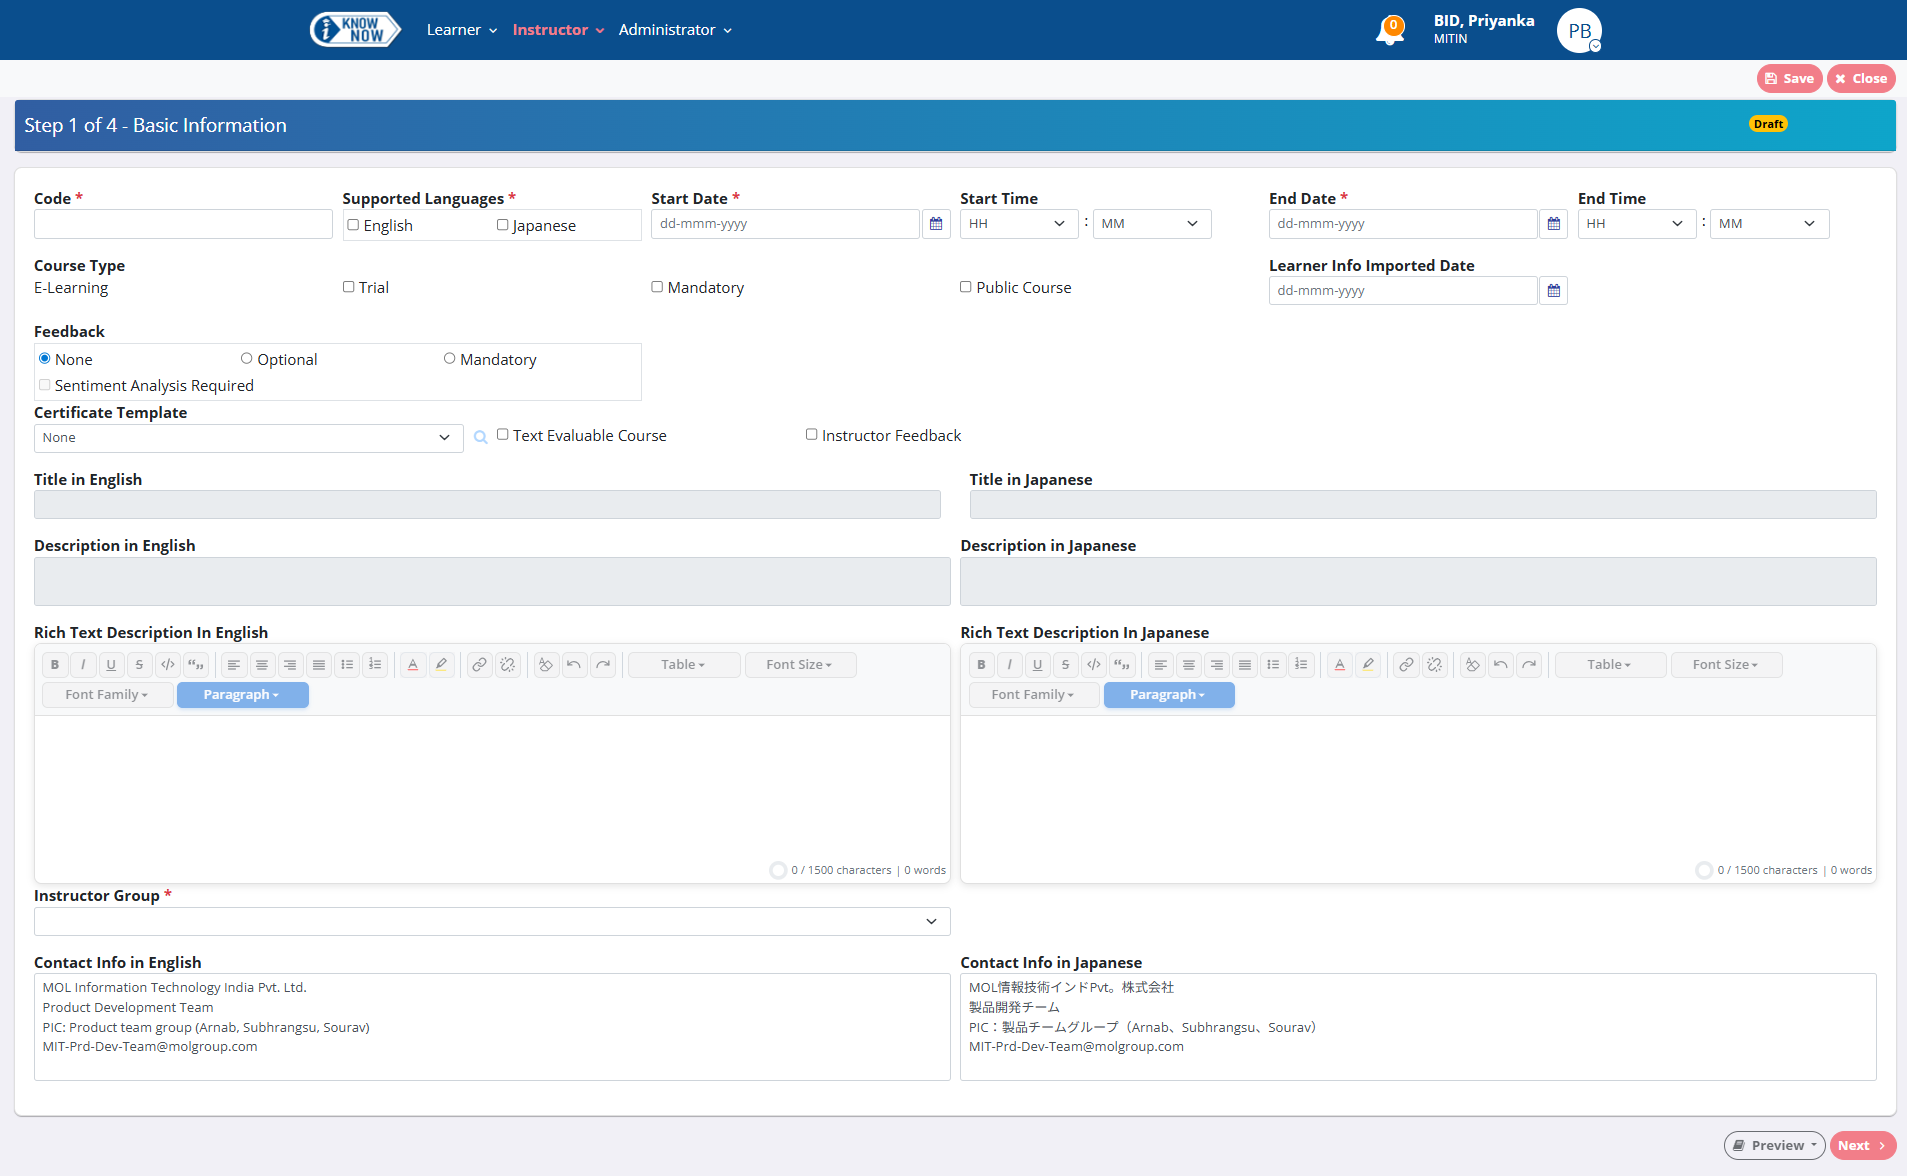Insert numbered list in Japanese rich text editor
This screenshot has height=1176, width=1907.
[x=1301, y=665]
